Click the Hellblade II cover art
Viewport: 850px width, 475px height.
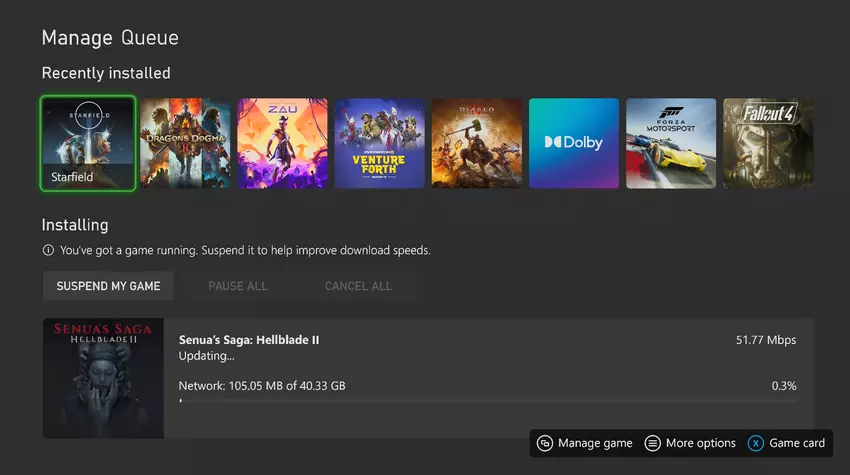point(103,379)
